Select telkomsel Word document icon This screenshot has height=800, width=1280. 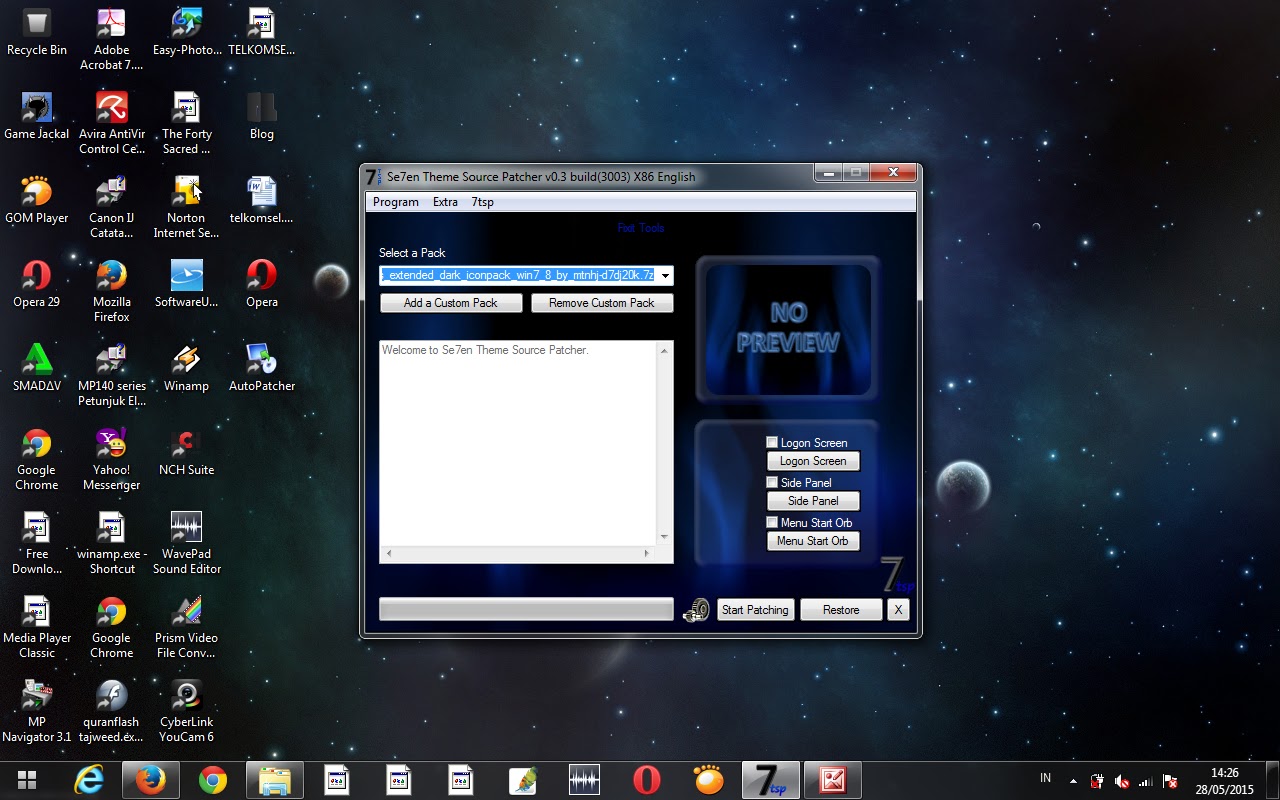[x=261, y=200]
